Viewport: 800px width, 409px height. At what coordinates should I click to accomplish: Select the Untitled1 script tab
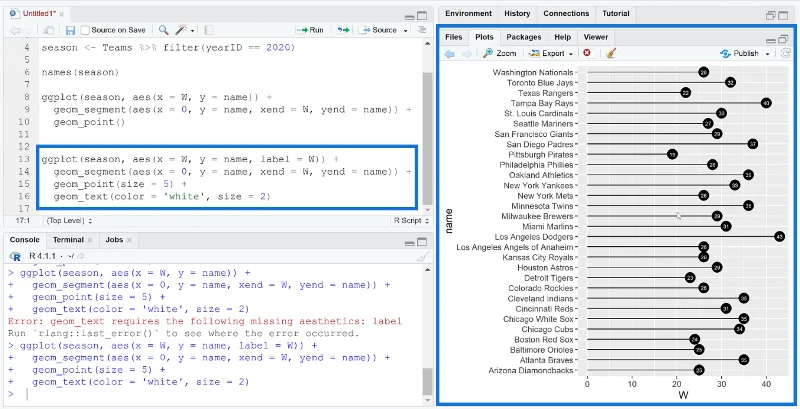coord(39,13)
